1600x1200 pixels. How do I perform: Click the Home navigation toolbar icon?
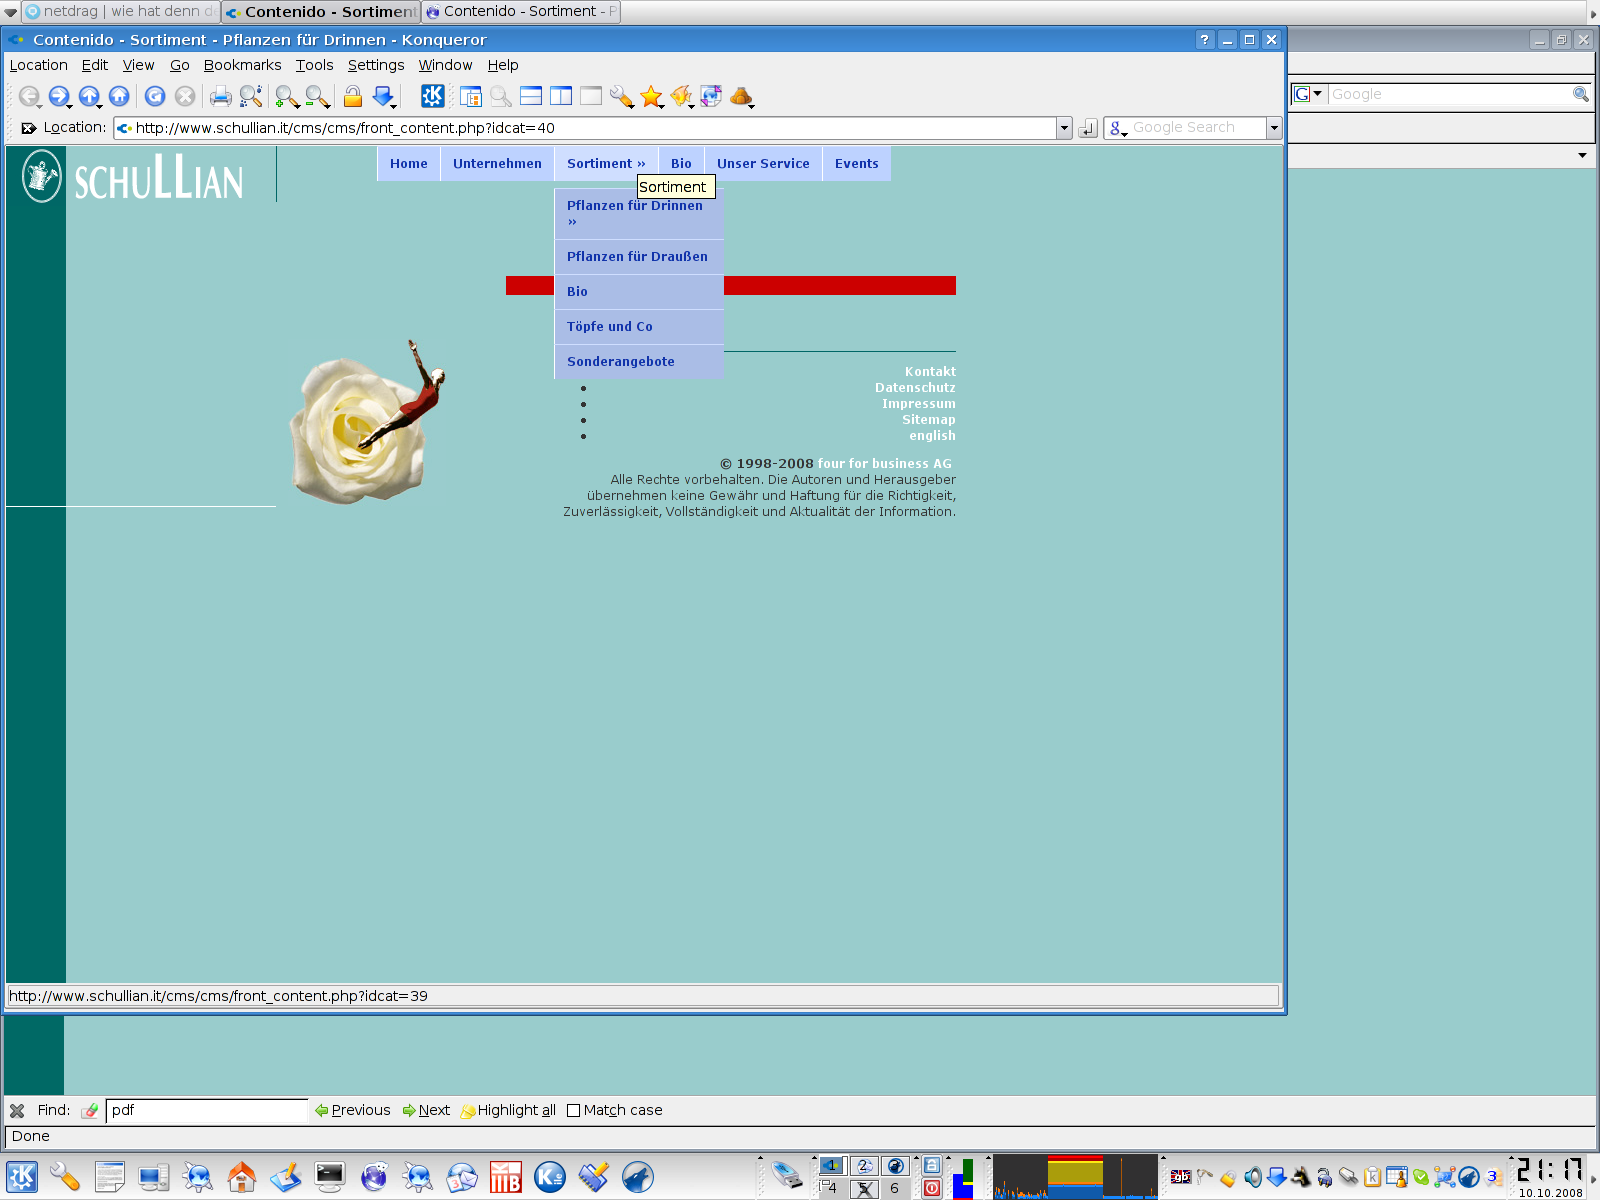119,96
